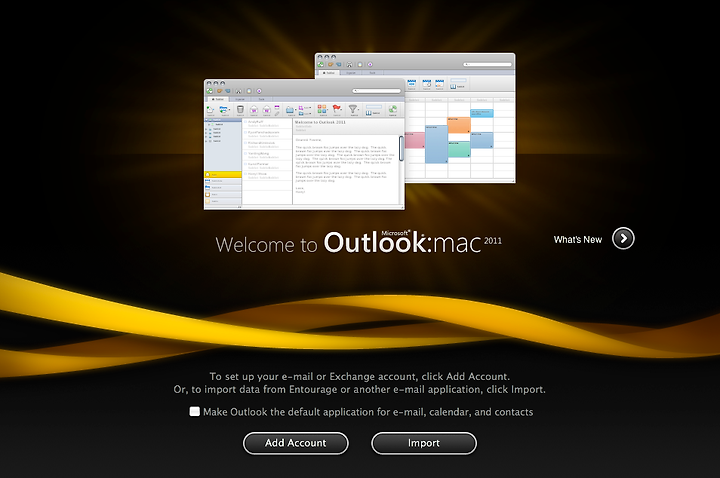Select the 'Welcome to Outlook:mac 2011' heading
Screen dimensions: 720x478
(359, 243)
